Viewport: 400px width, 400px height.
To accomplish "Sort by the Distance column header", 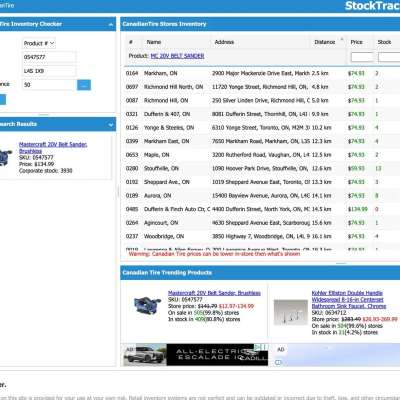I will click(x=325, y=42).
